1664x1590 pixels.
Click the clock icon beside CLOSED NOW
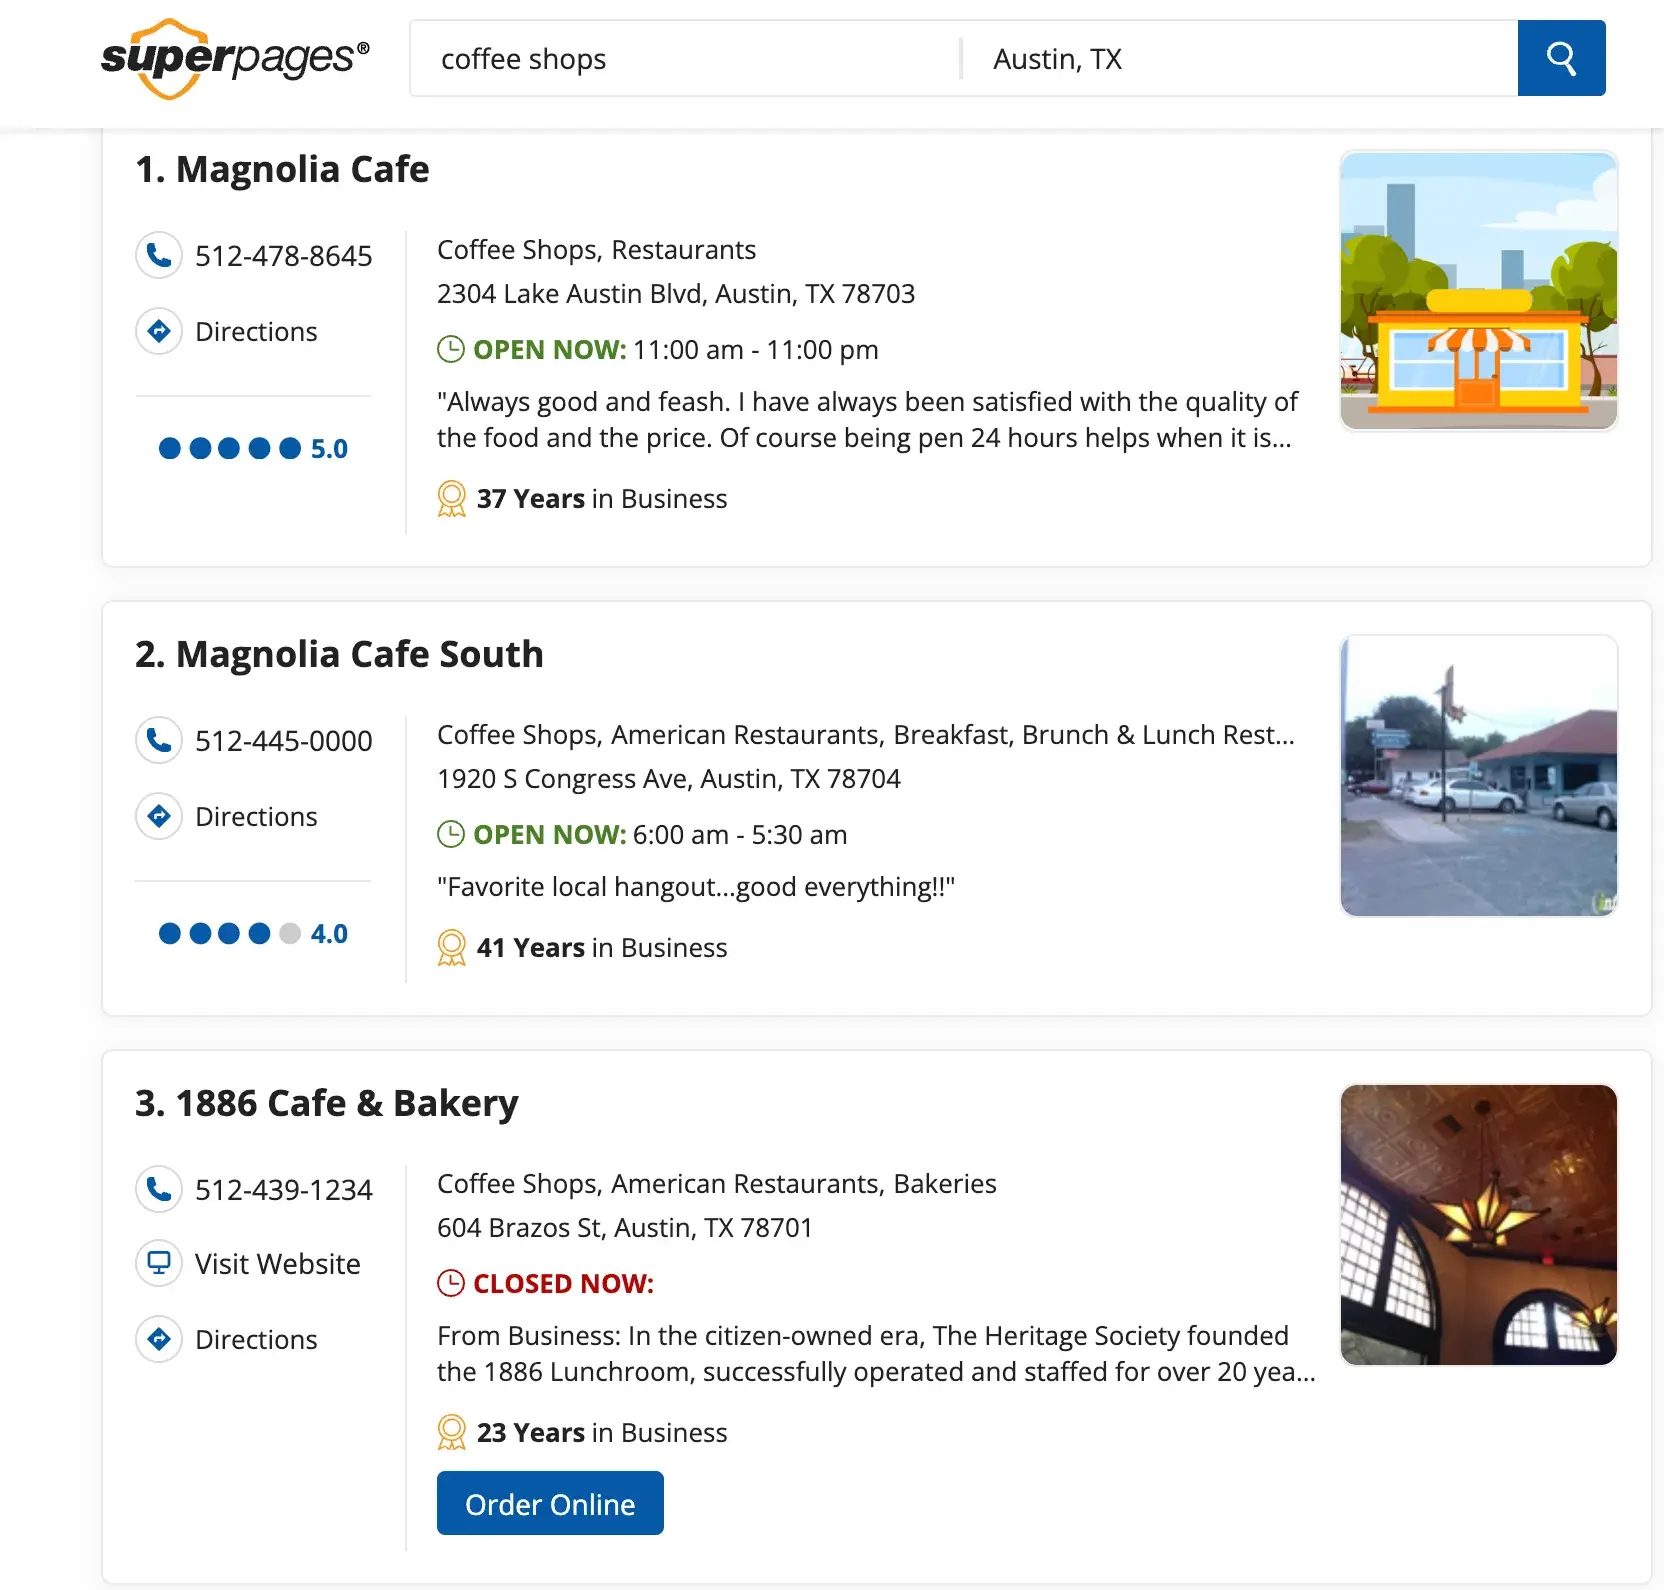point(452,1283)
